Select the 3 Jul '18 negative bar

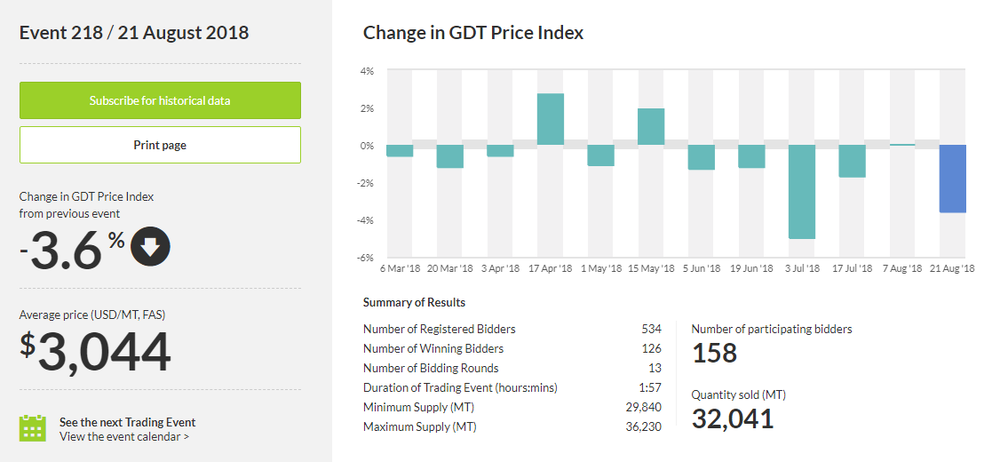point(802,192)
